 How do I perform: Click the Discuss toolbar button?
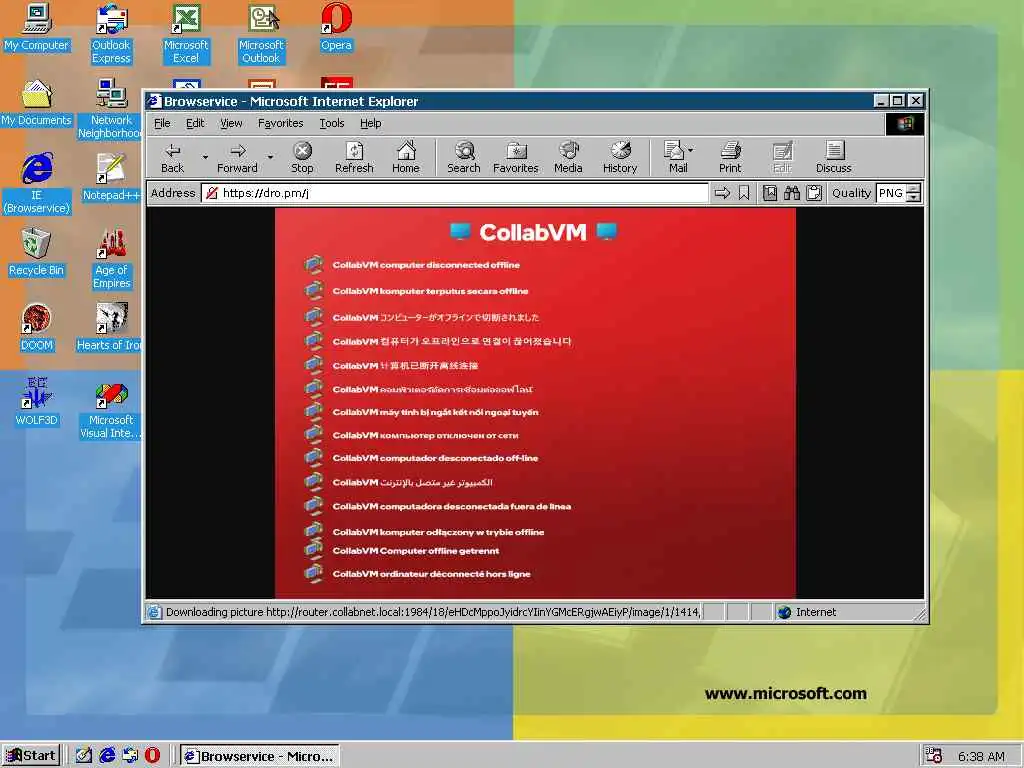pos(833,158)
